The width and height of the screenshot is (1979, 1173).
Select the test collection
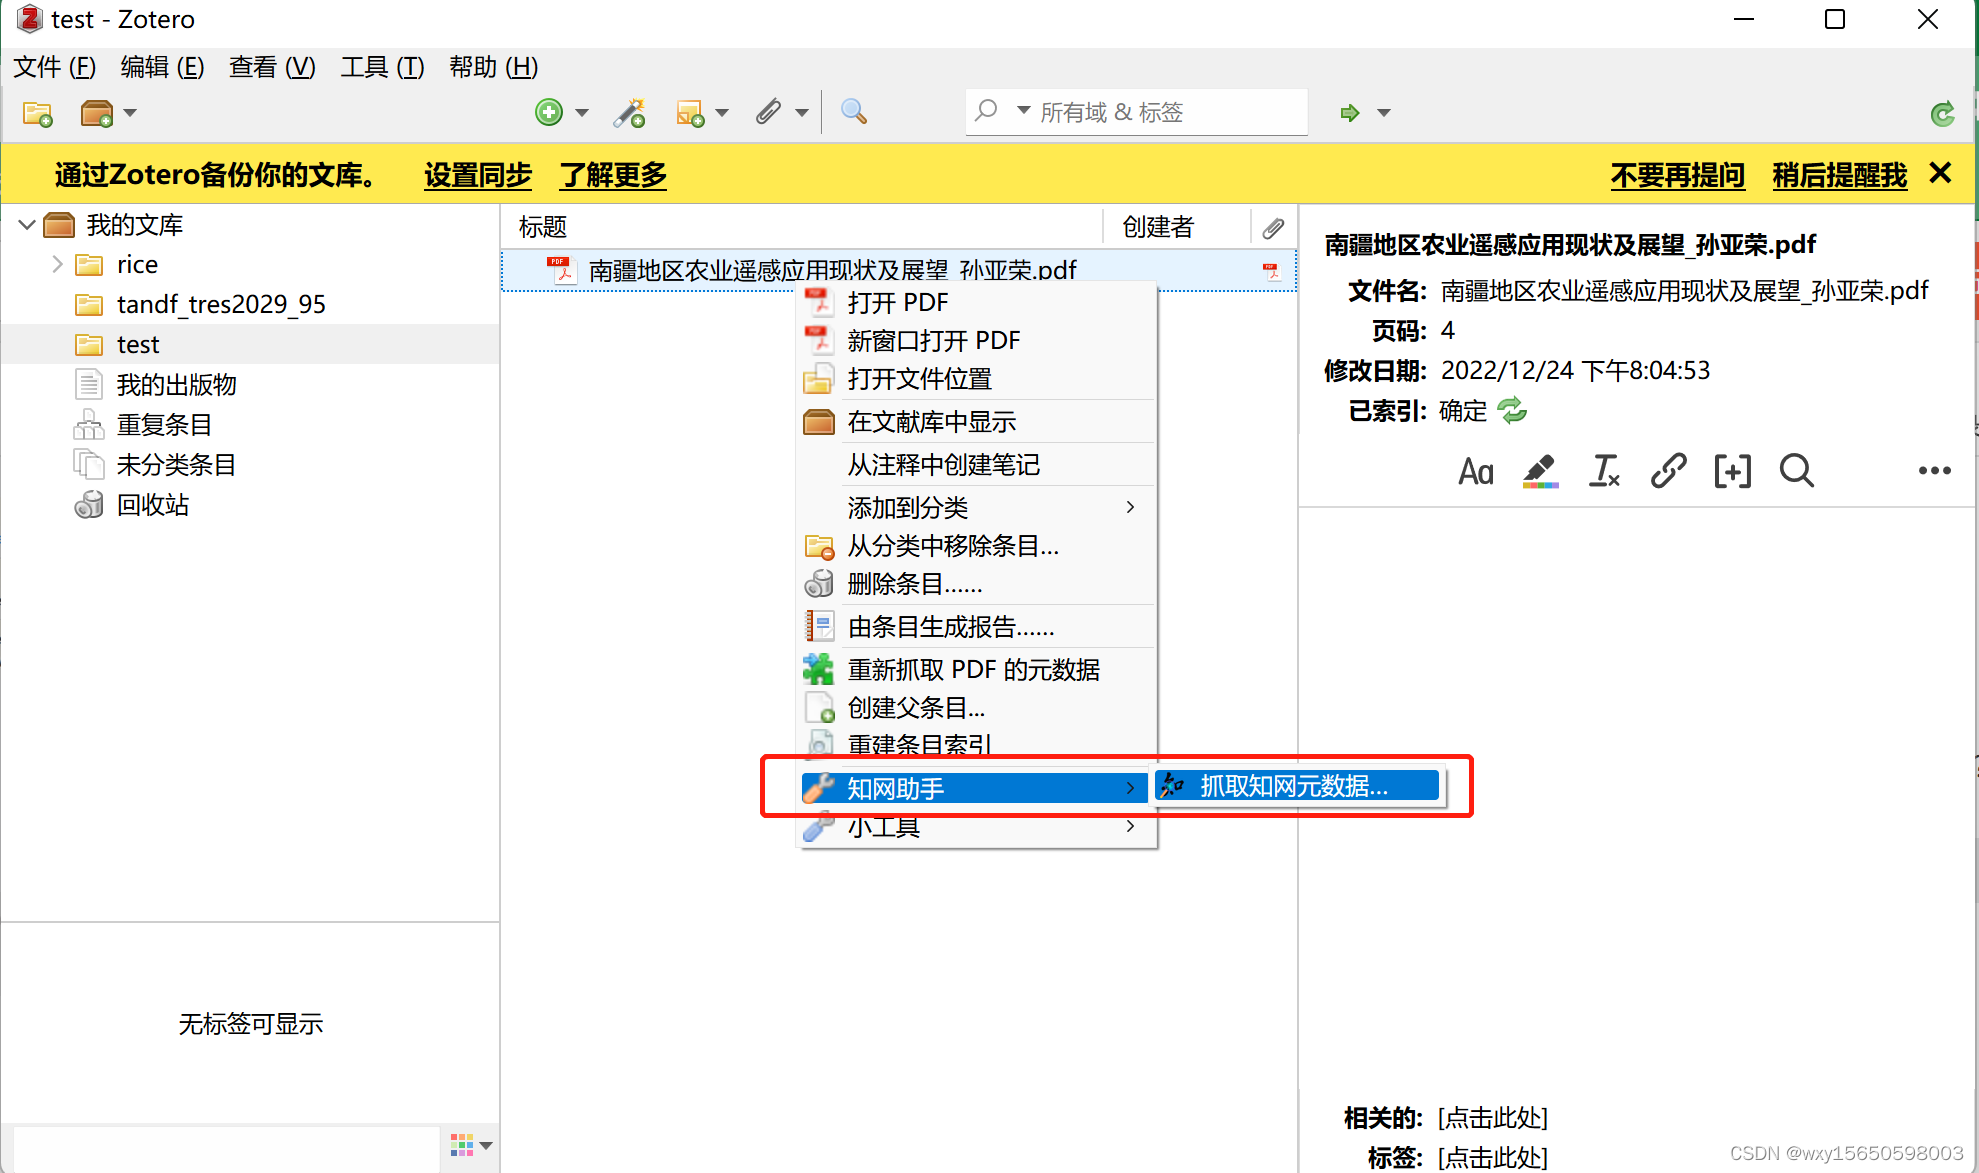[138, 344]
